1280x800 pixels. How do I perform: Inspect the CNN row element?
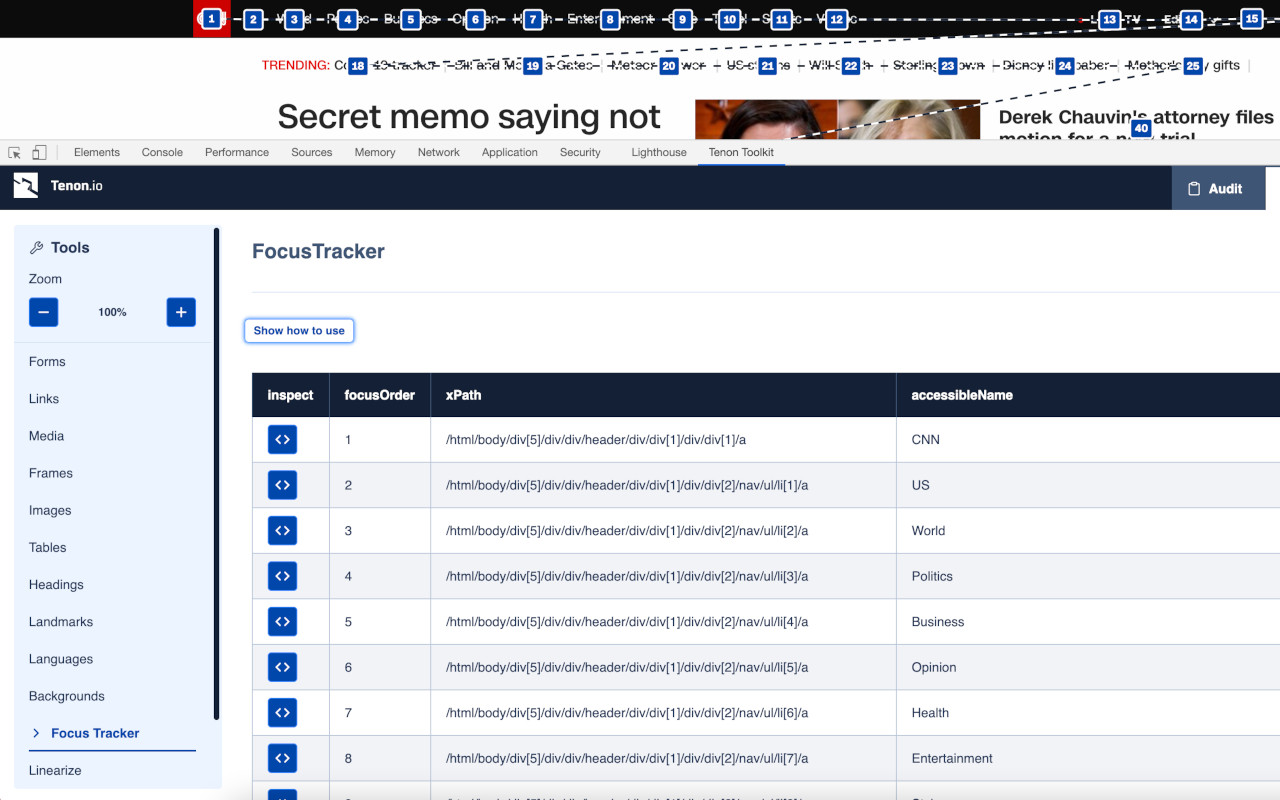click(x=282, y=439)
